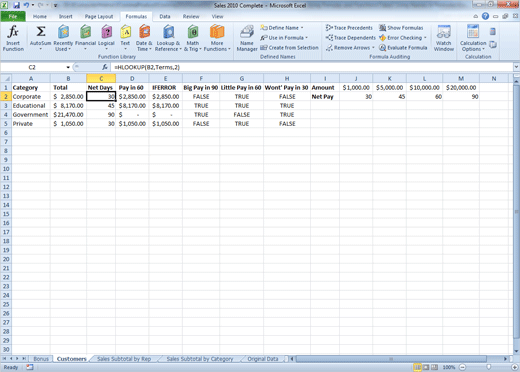
Task: Click the Calculate Now icon
Action: click(493, 32)
